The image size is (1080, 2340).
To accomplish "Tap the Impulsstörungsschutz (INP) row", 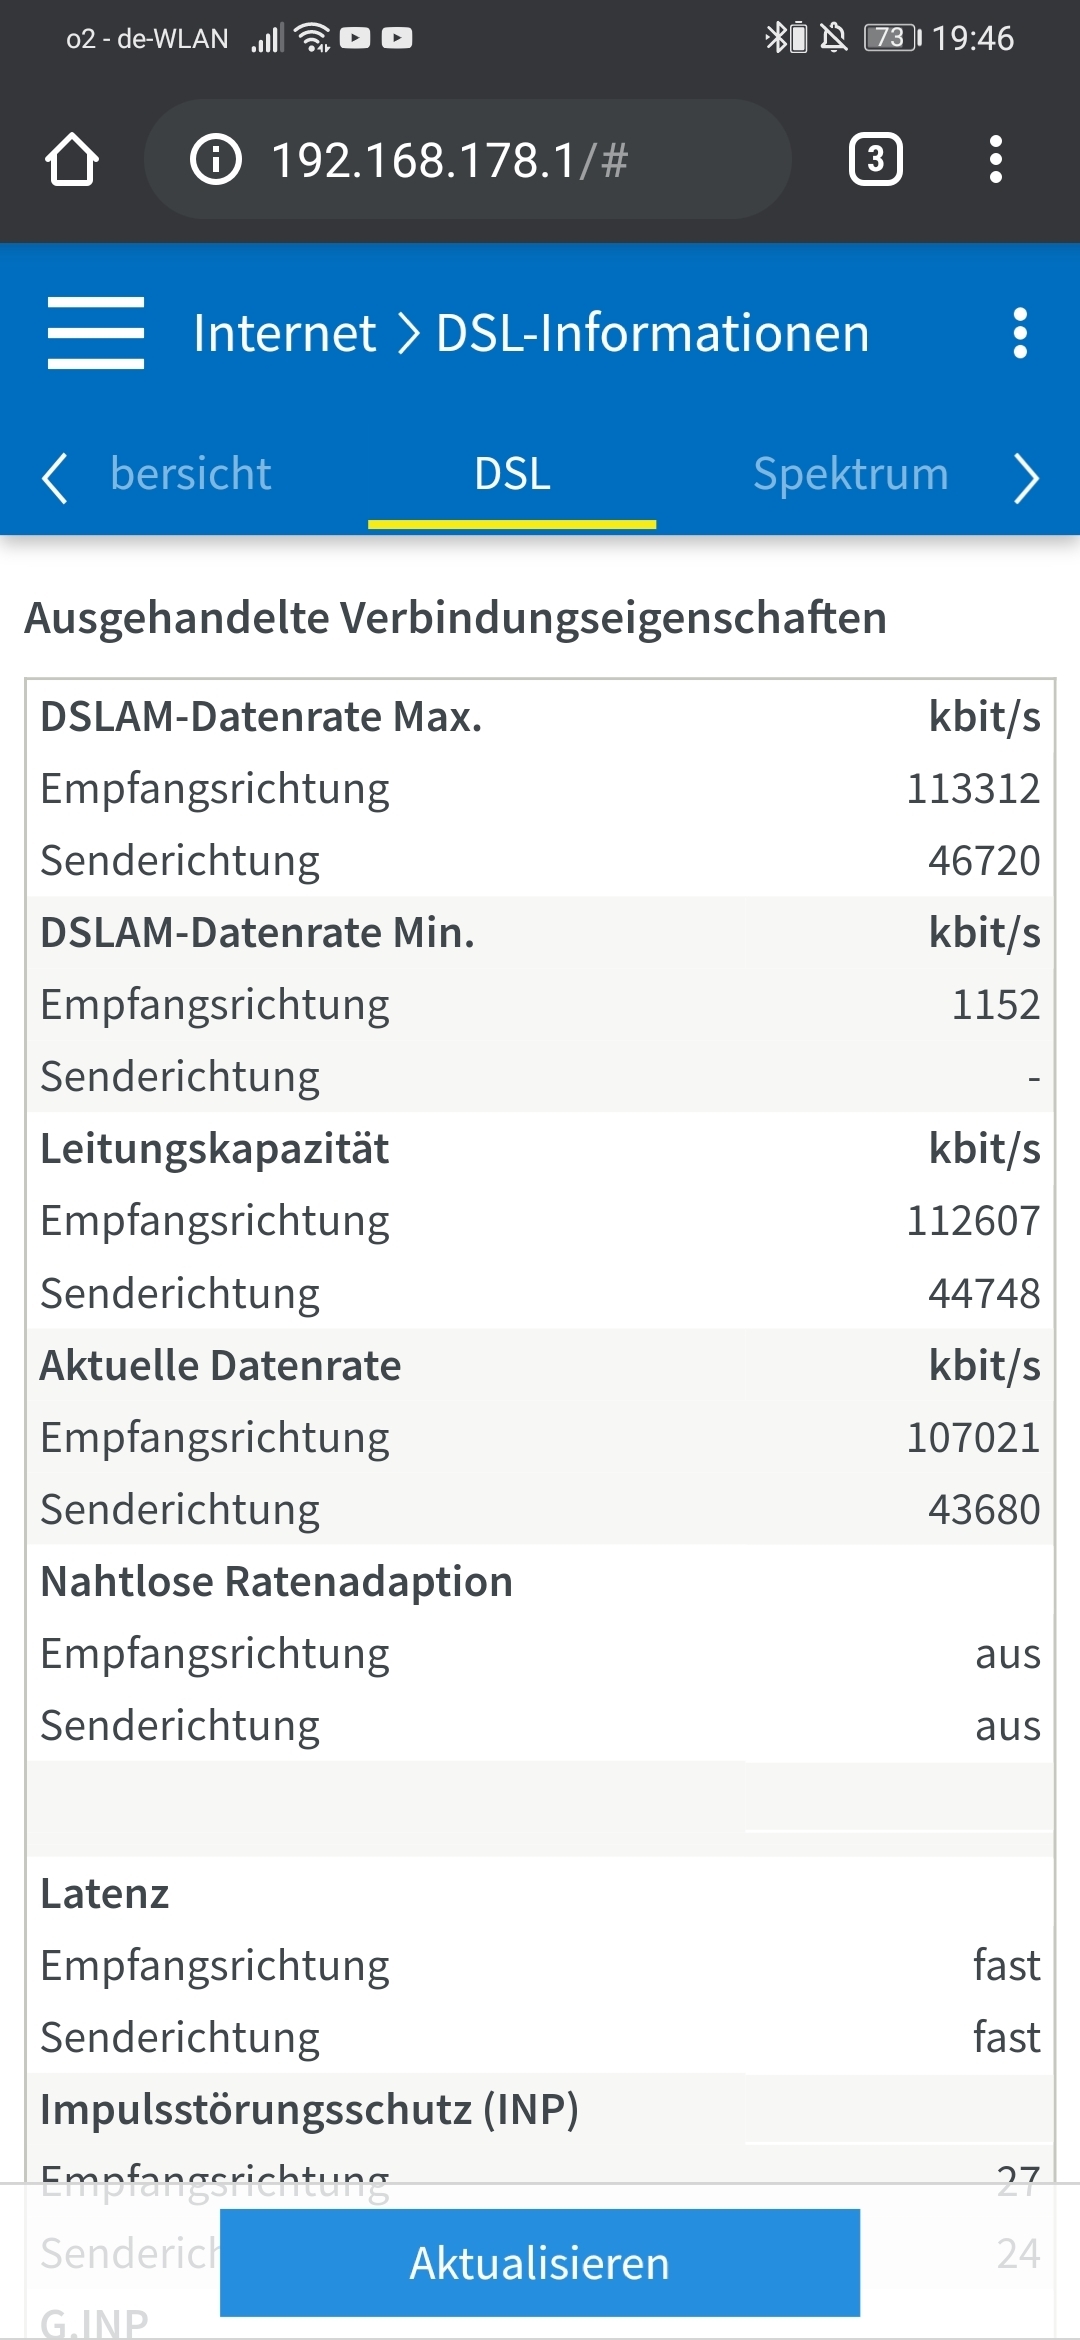I will (x=540, y=2109).
